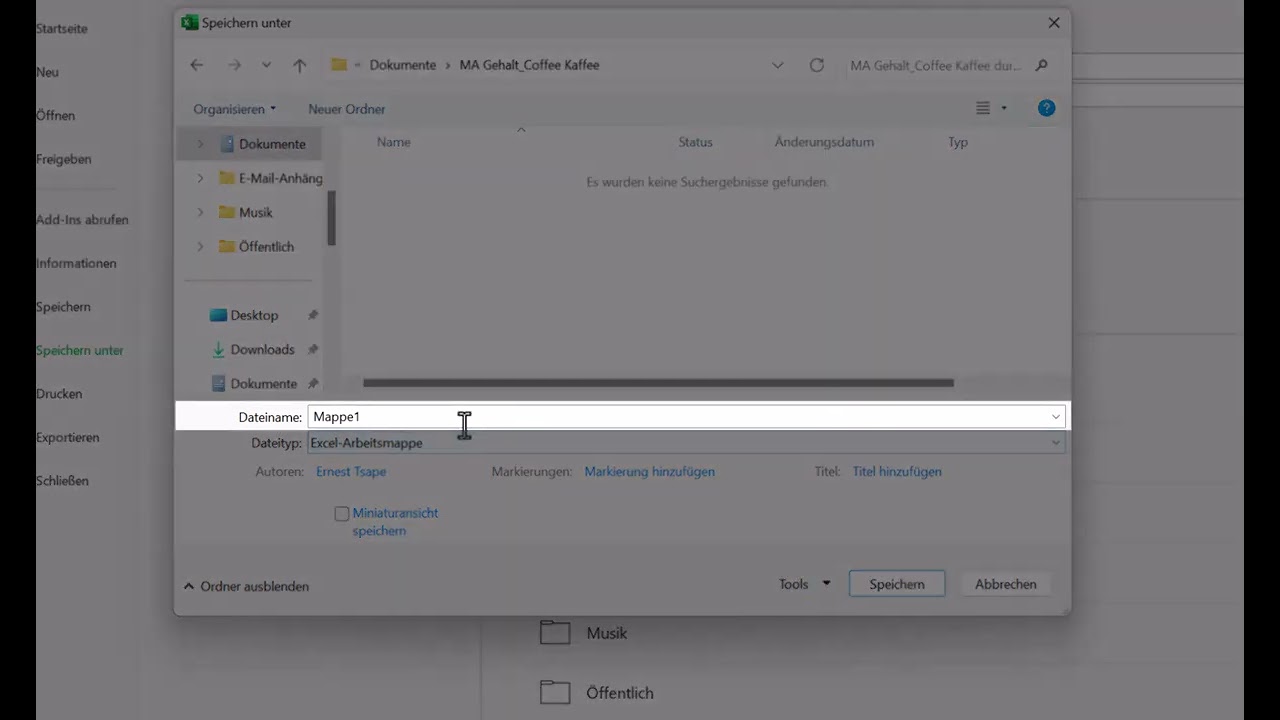Image resolution: width=1280 pixels, height=720 pixels.
Task: Select Freigeben in Excel backstage menu
Action: pos(63,159)
